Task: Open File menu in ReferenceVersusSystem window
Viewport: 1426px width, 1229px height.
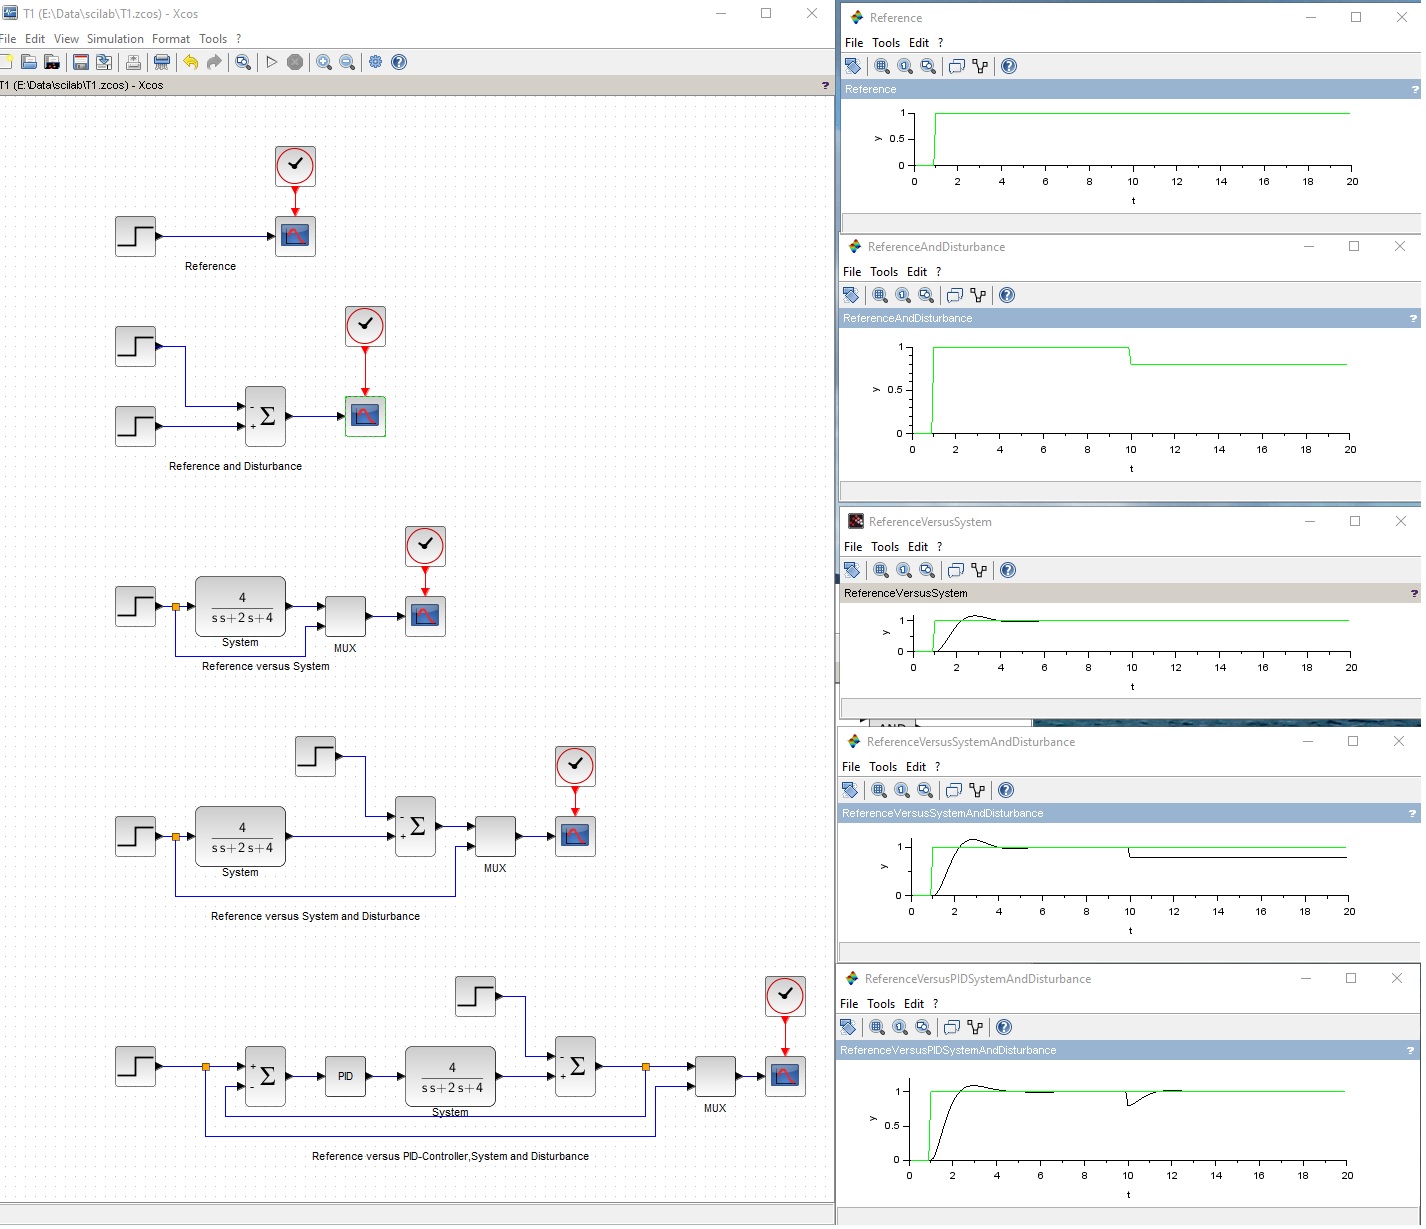Action: coord(853,547)
